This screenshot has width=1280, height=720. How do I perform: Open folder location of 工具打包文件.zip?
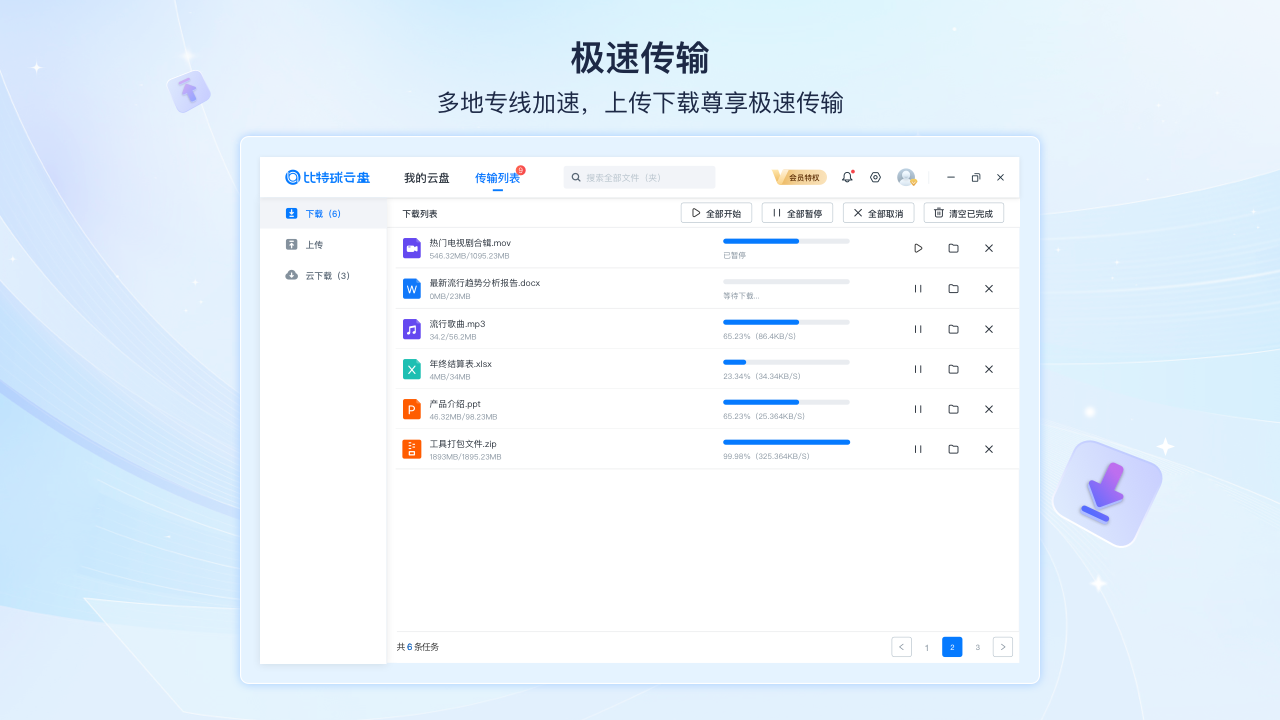point(953,449)
